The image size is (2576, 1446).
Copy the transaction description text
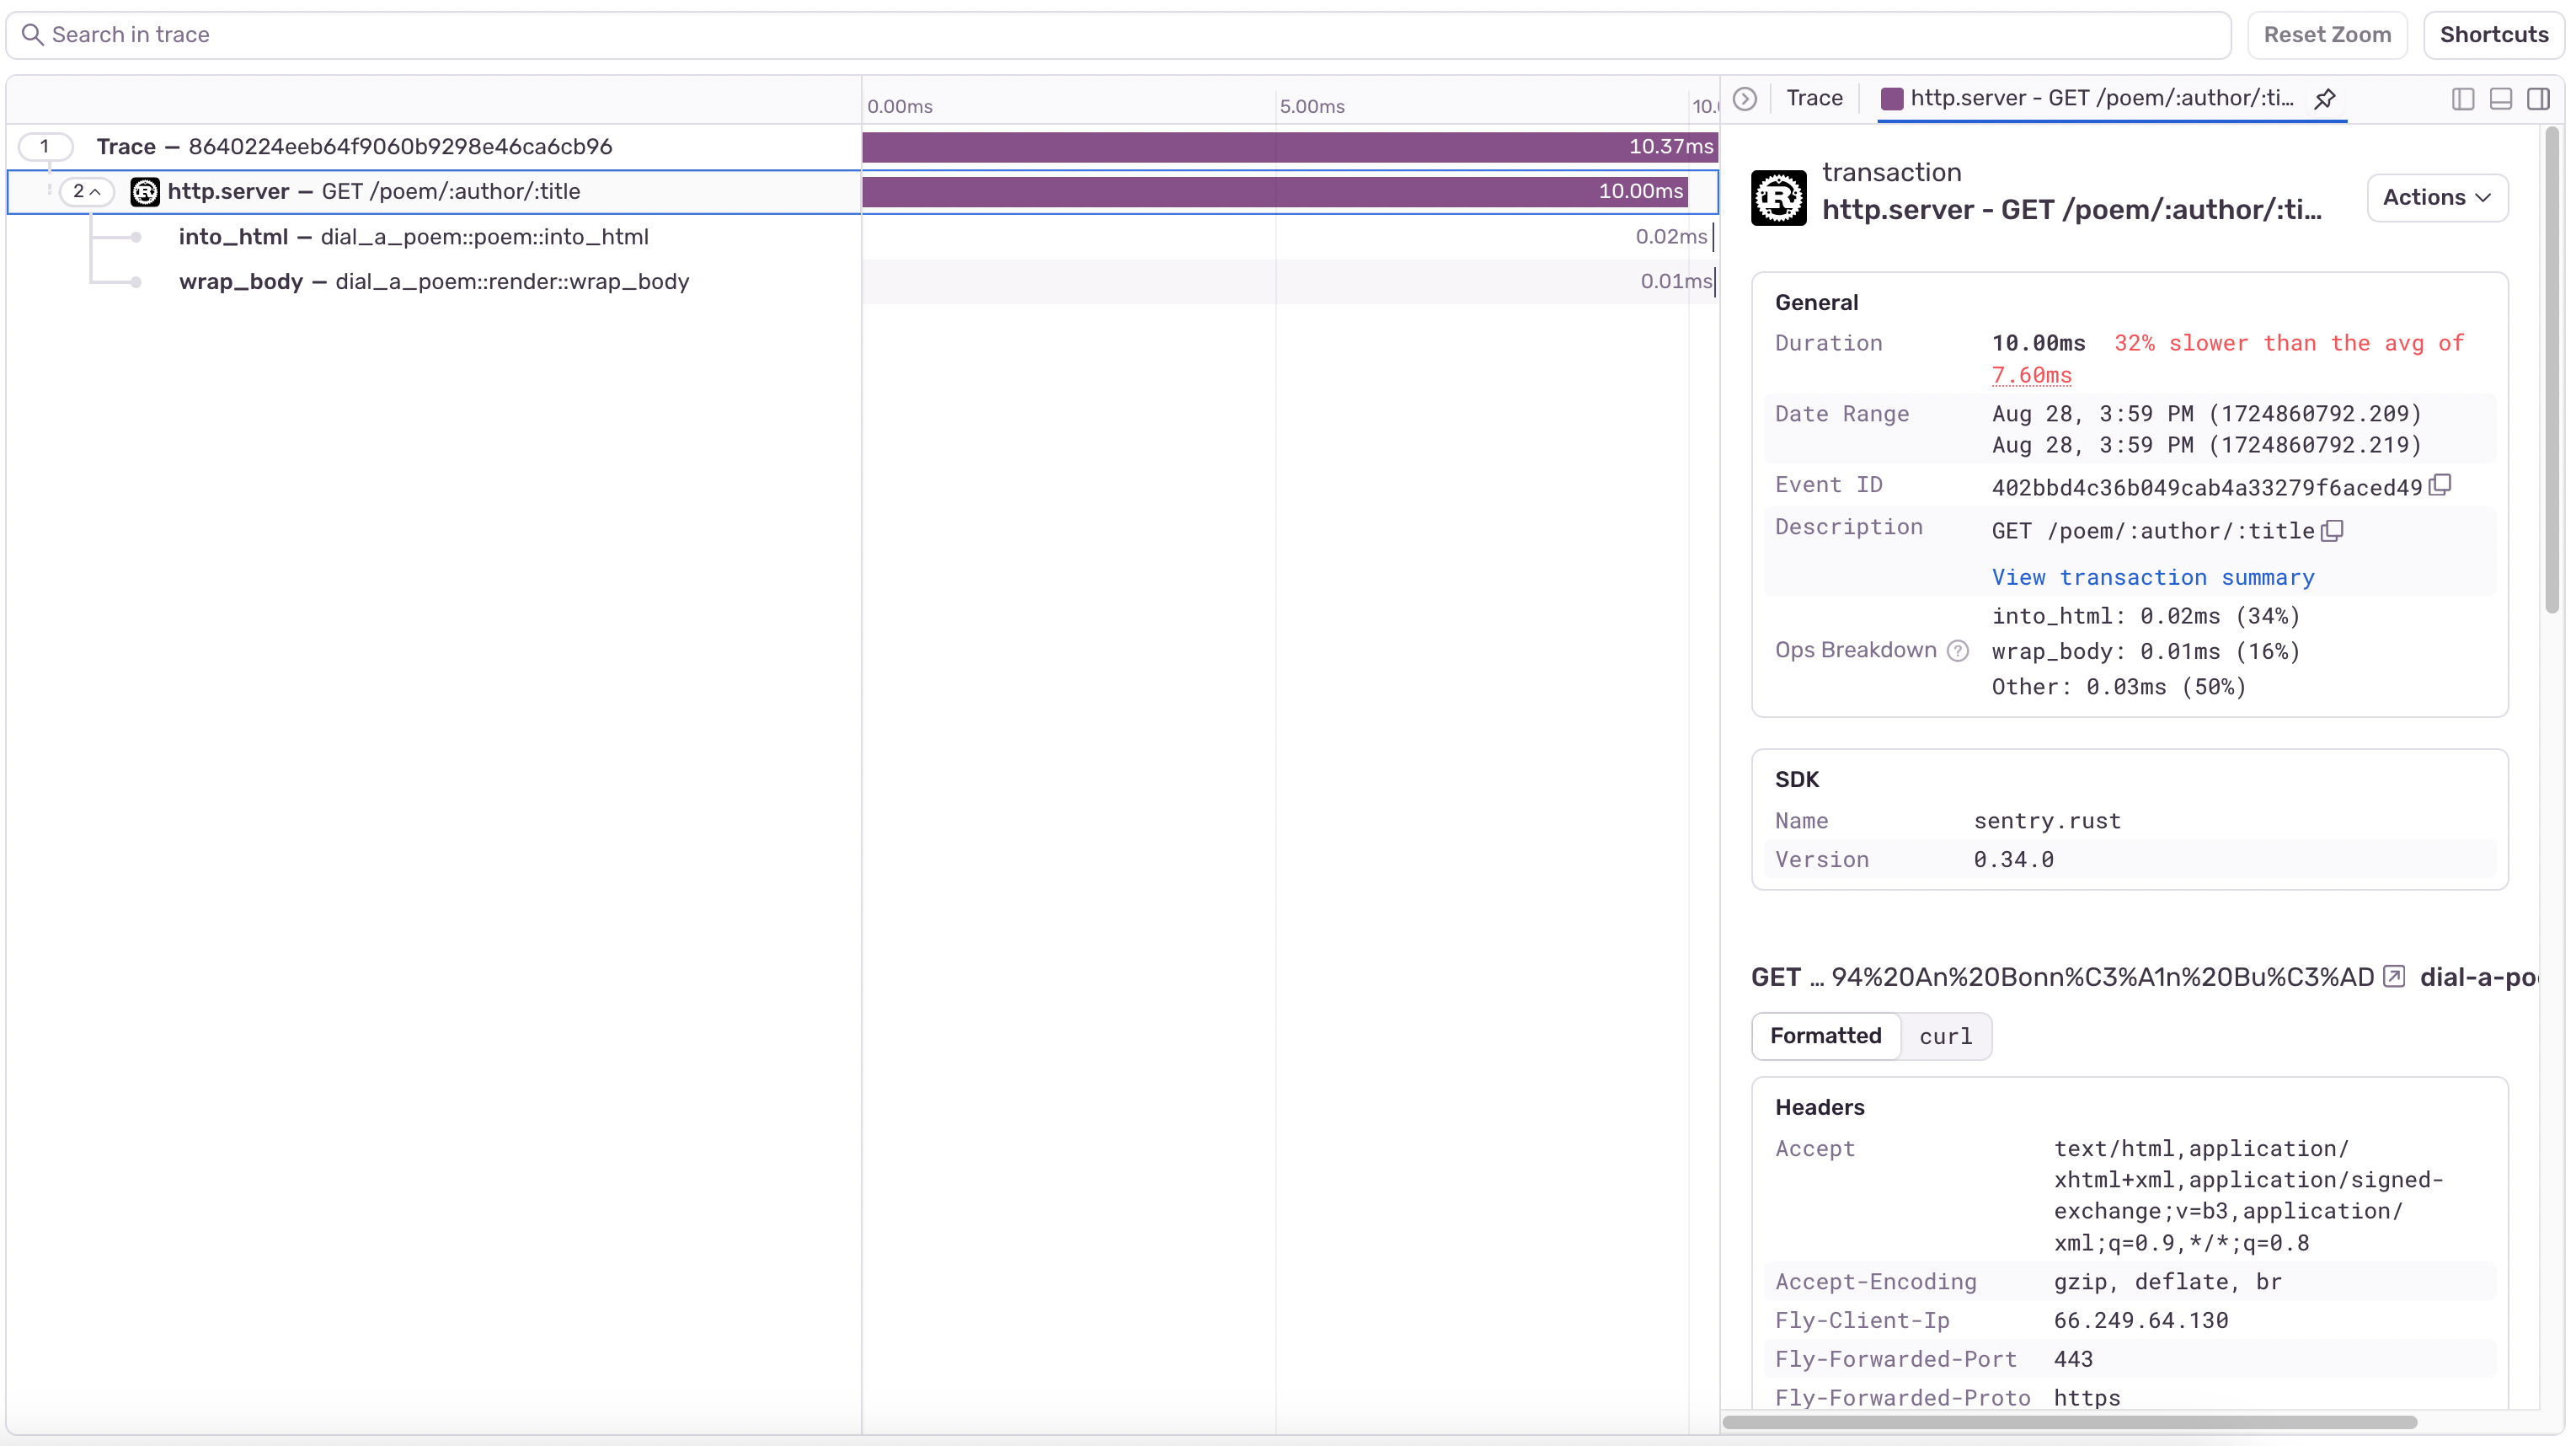pos(2332,530)
